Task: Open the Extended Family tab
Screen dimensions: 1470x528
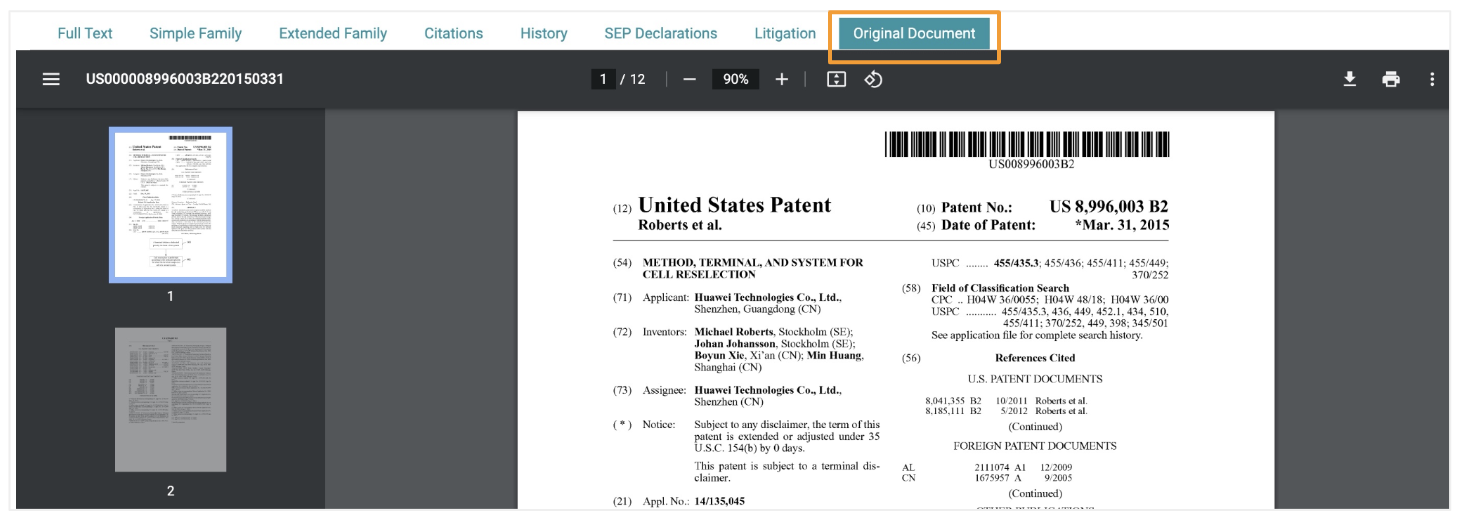Action: tap(333, 33)
